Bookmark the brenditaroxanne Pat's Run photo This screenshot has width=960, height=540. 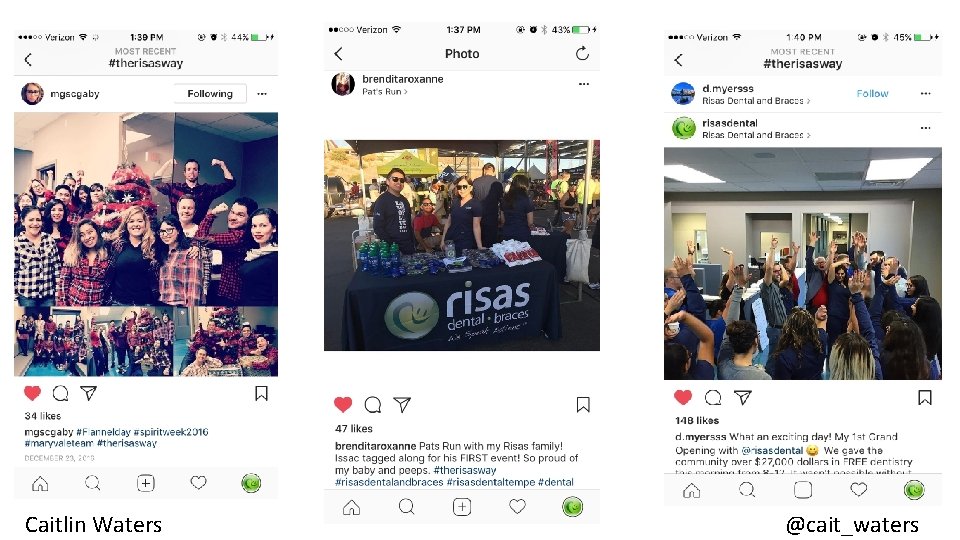(583, 405)
